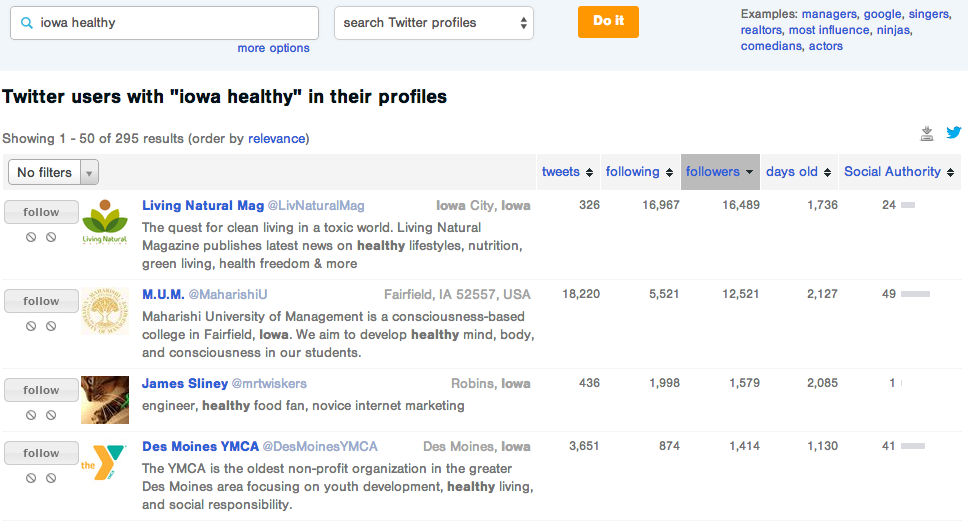968x527 pixels.
Task: Click the Fairfield, IA 52557, USA location
Action: tap(457, 294)
